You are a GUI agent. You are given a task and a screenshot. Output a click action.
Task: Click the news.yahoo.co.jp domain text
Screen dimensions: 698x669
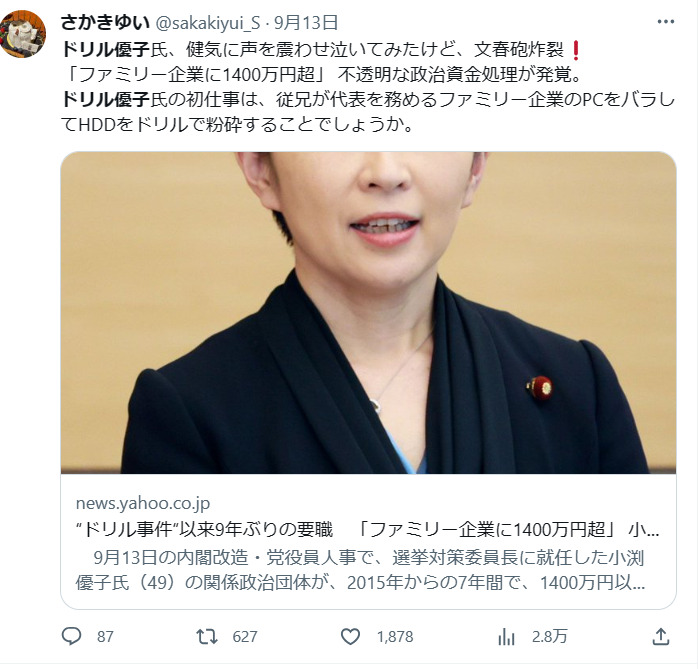coord(143,503)
